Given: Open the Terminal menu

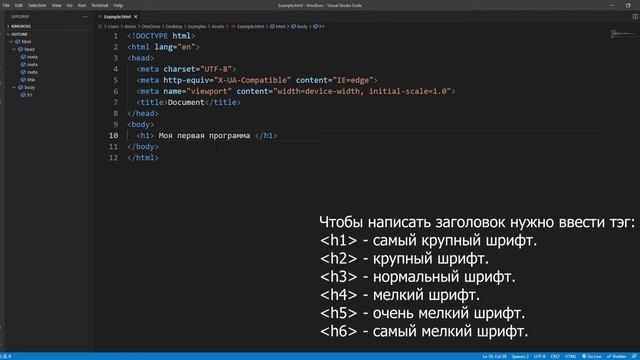Looking at the screenshot, I should coord(100,5).
